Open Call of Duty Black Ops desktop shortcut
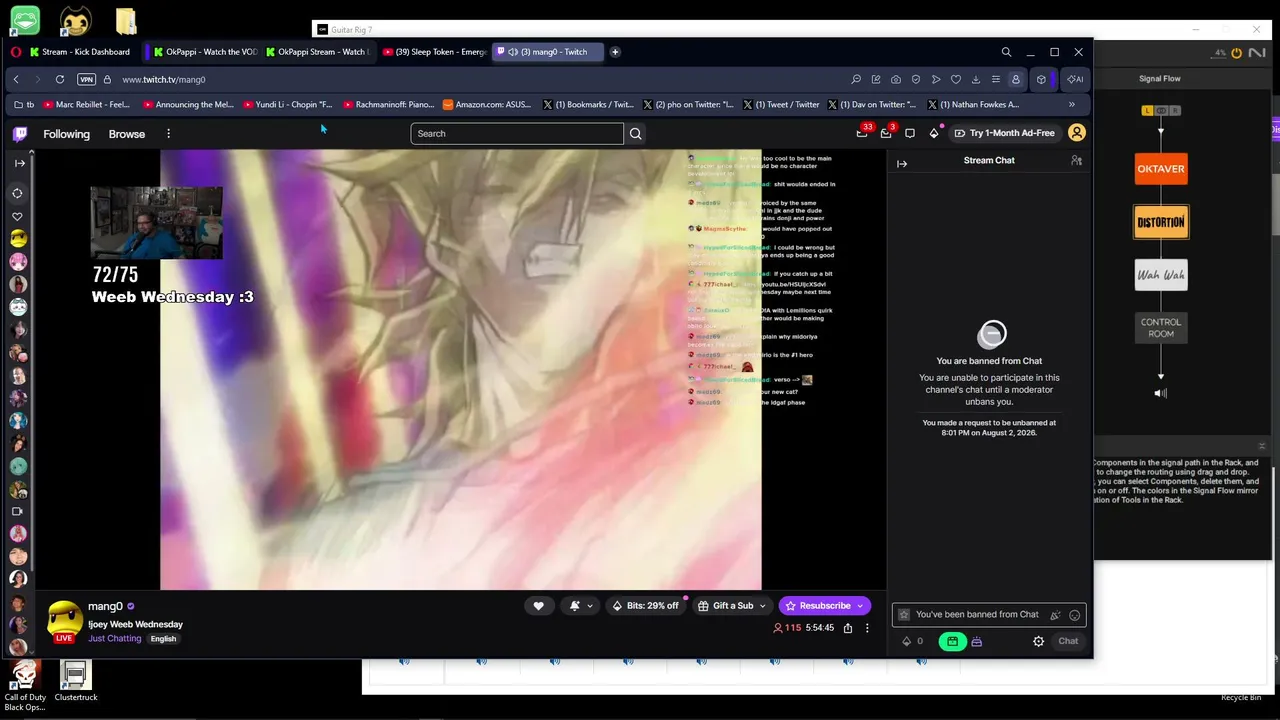The image size is (1280, 720). pos(25,686)
